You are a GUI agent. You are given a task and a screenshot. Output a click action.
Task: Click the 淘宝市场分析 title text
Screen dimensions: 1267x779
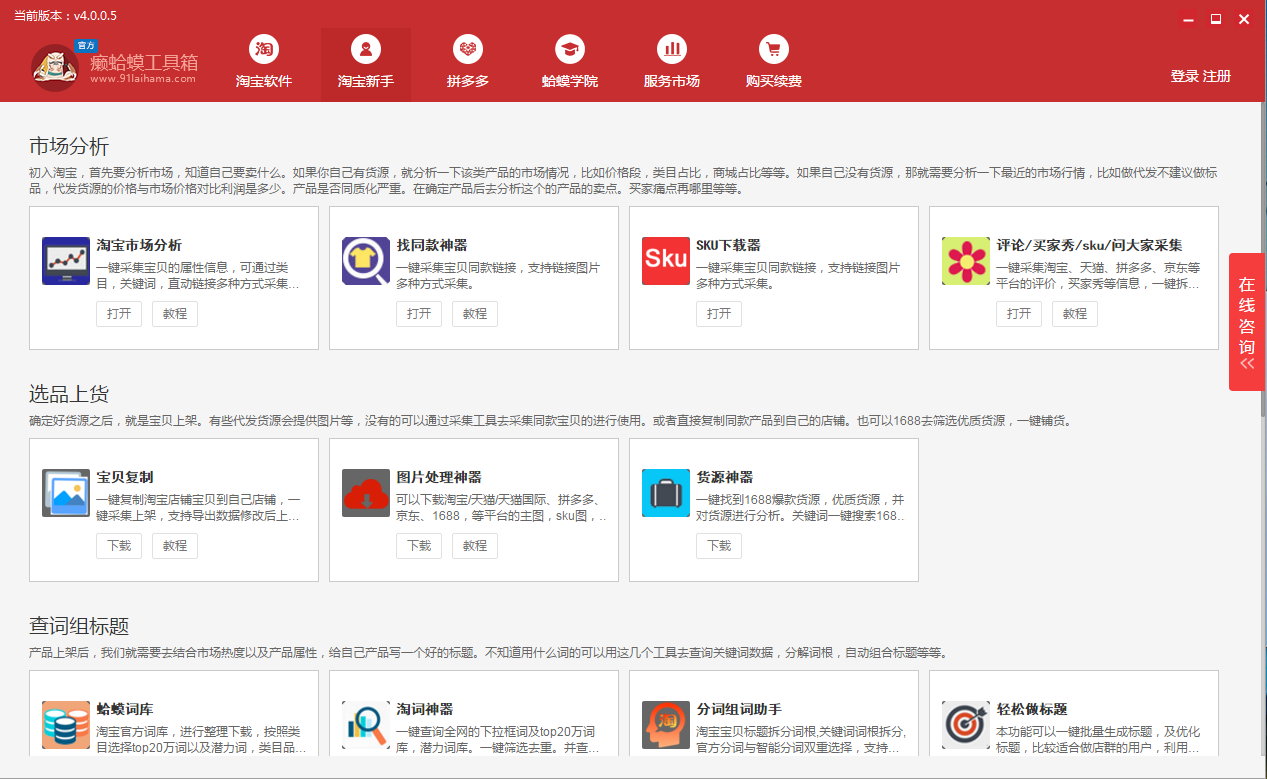coord(139,245)
